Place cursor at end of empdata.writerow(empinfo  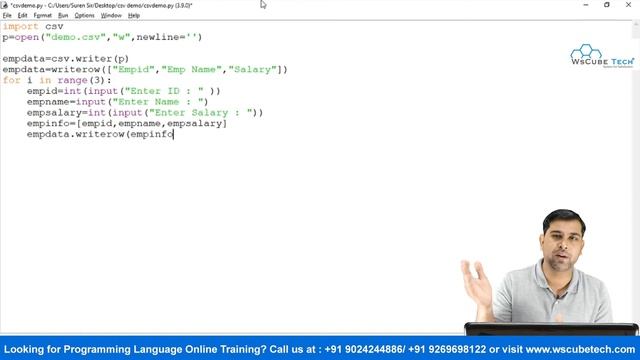coord(174,134)
